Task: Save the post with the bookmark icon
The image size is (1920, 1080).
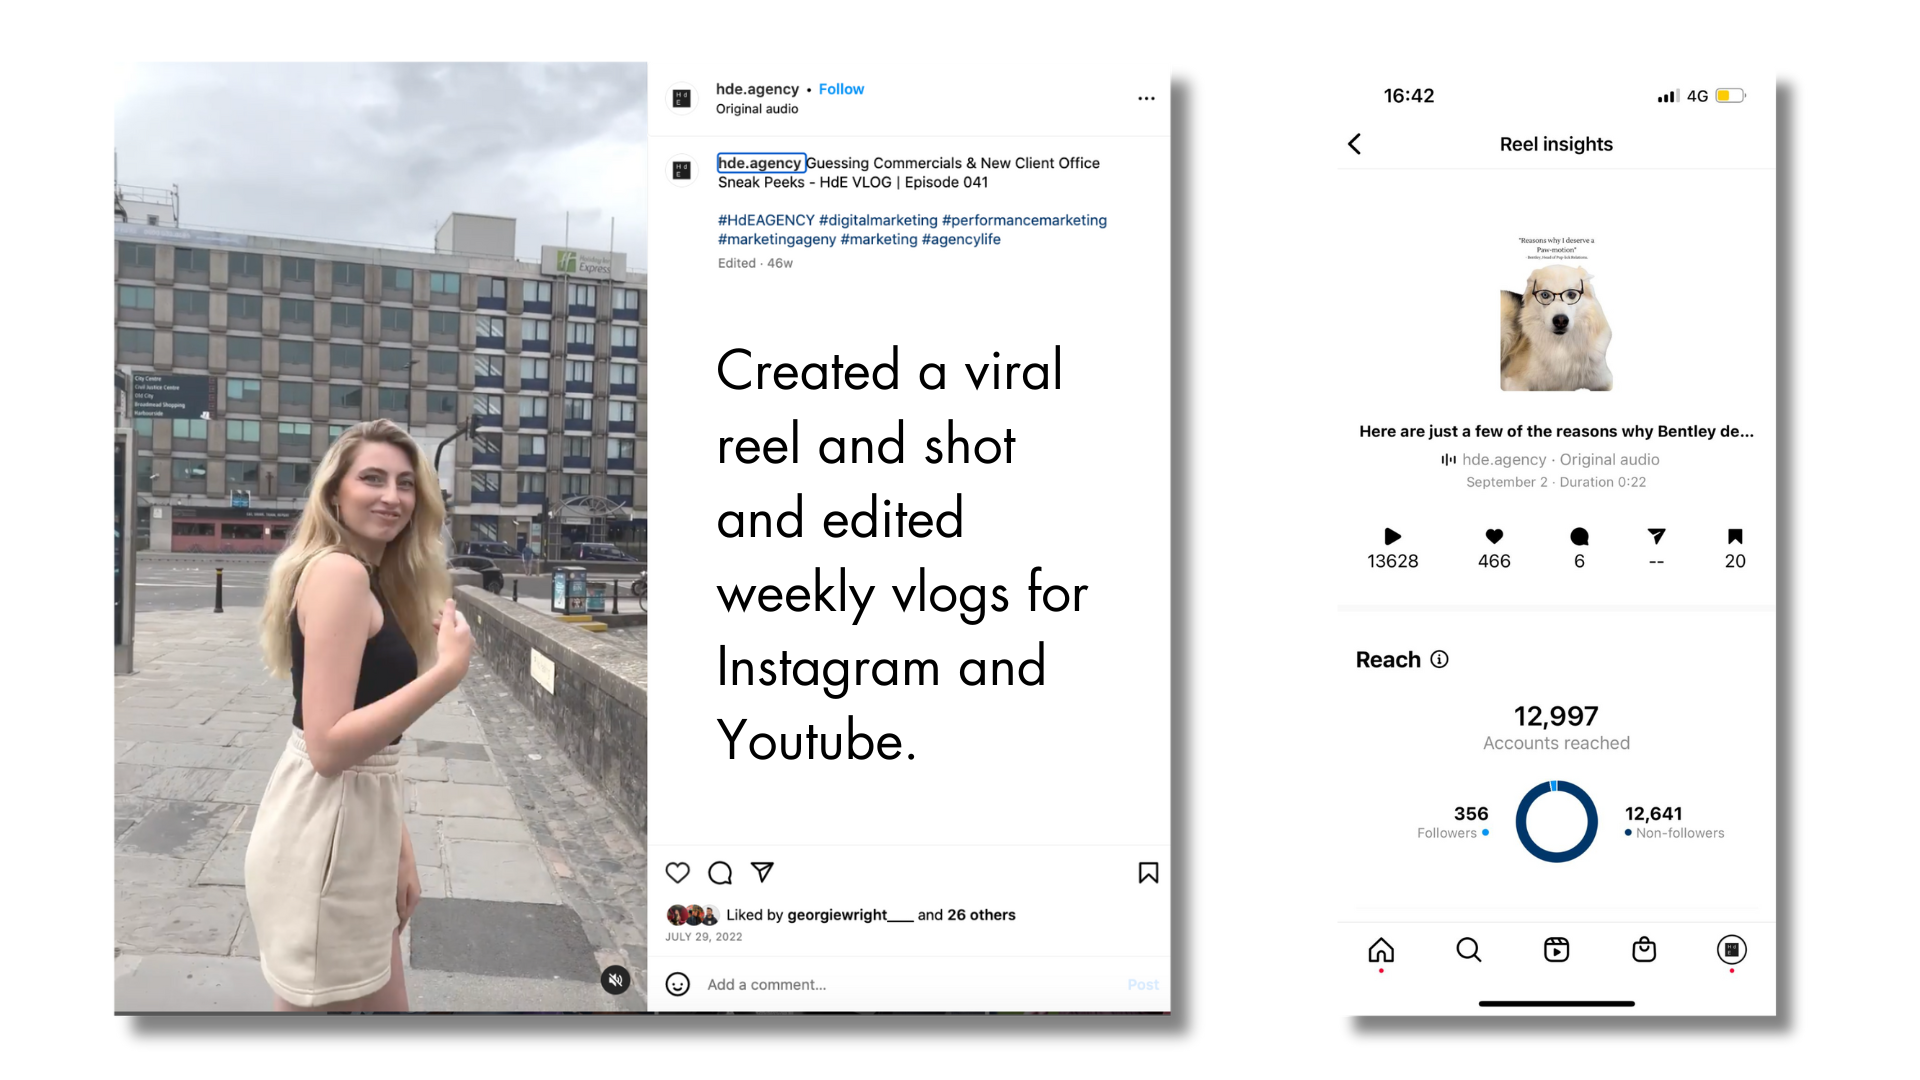Action: click(1148, 872)
